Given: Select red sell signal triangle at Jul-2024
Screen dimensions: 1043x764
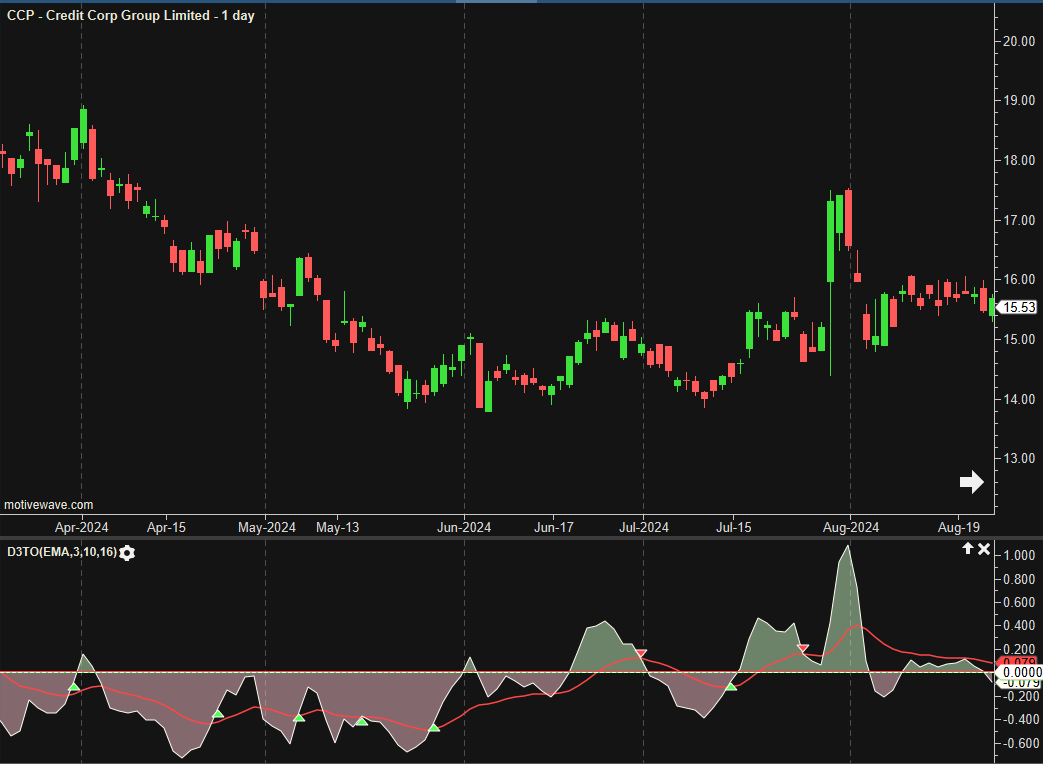Looking at the screenshot, I should click(x=641, y=653).
